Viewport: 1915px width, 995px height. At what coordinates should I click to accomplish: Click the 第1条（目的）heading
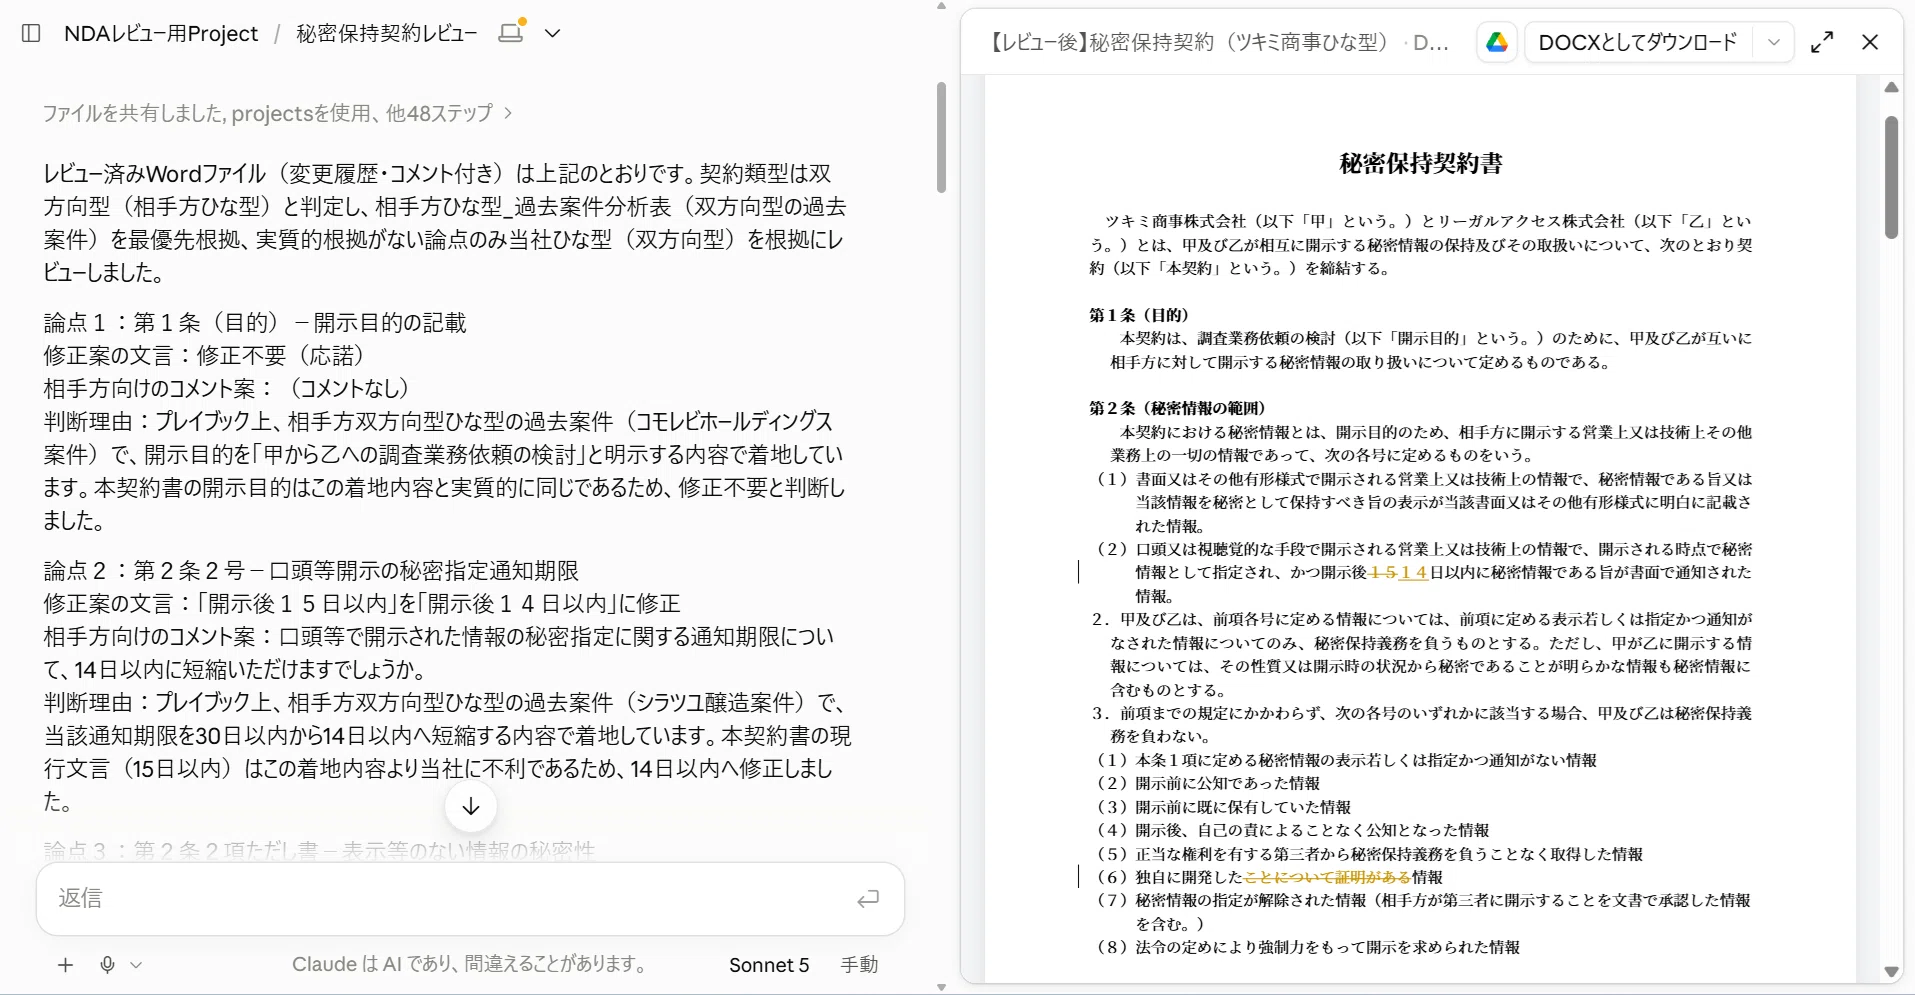[x=1139, y=315]
